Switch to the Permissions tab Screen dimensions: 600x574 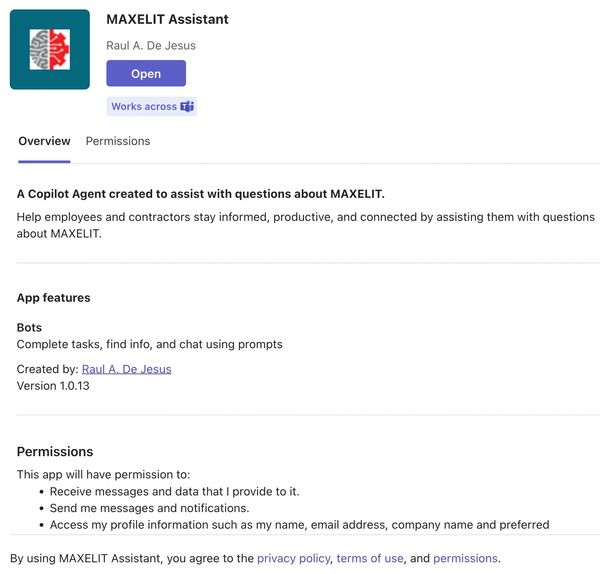tap(118, 142)
